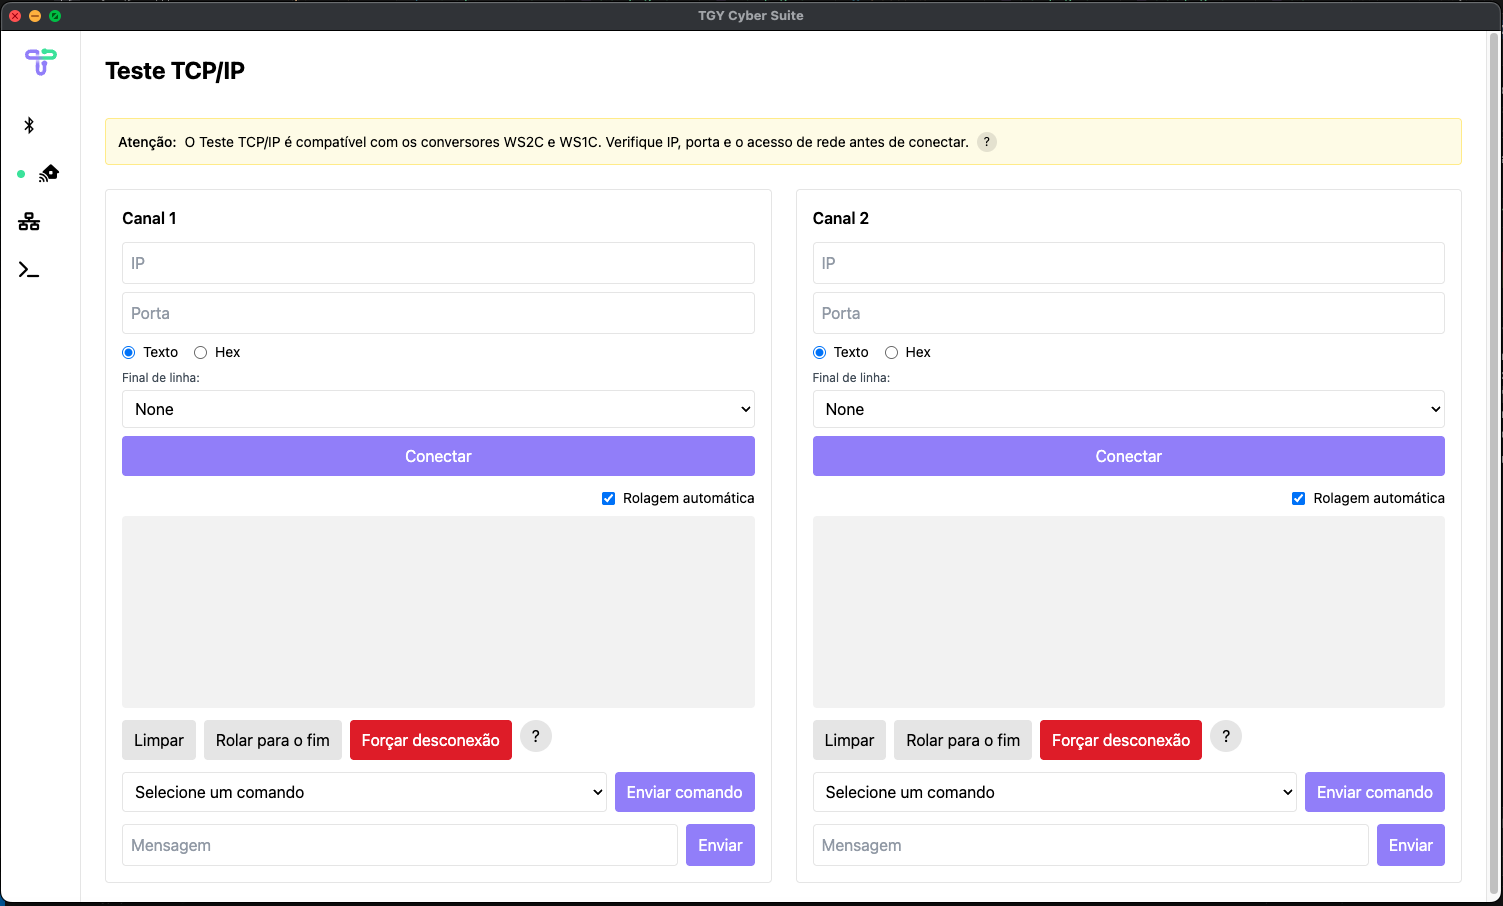Select the Texto radio in Canal 2
The image size is (1503, 906).
pos(820,352)
